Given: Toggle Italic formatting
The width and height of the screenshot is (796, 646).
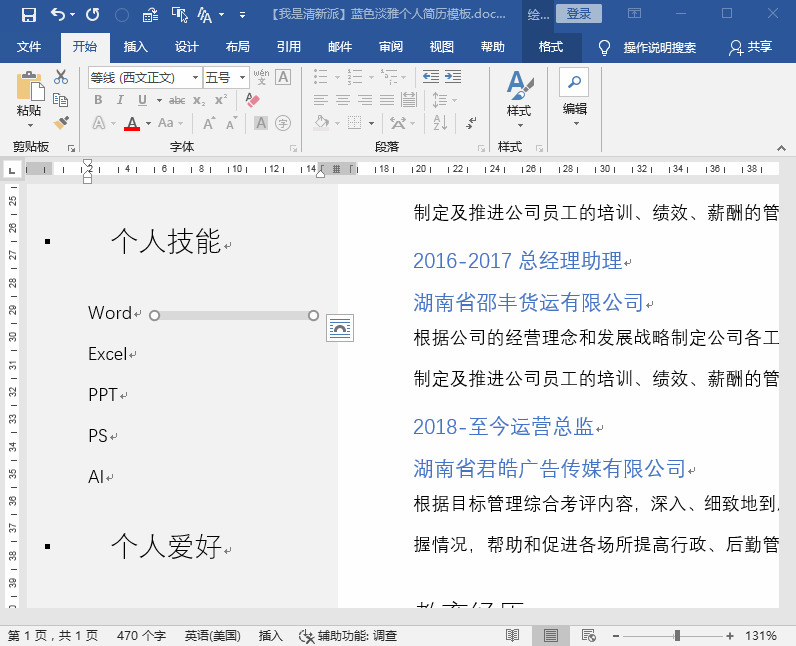Looking at the screenshot, I should pyautogui.click(x=120, y=100).
